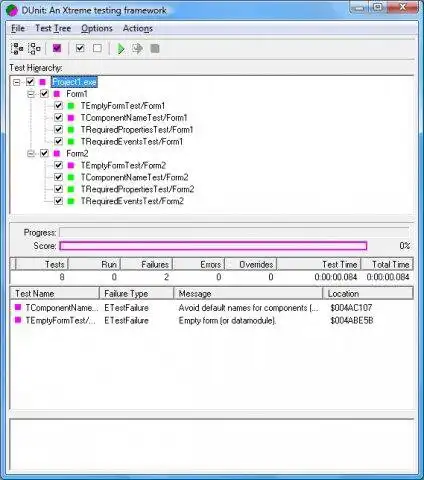The width and height of the screenshot is (424, 480).
Task: Click purple icon in TComponentName failure row
Action: (x=18, y=307)
